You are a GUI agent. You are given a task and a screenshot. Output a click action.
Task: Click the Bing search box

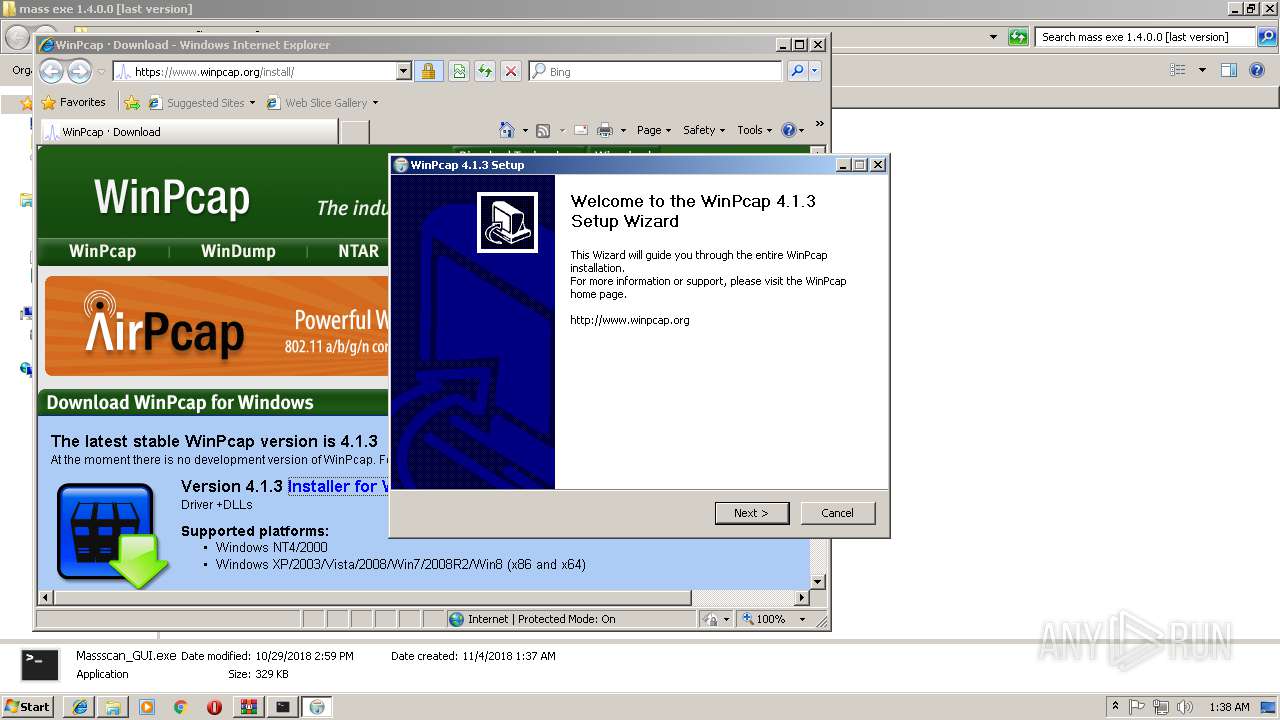tap(655, 71)
